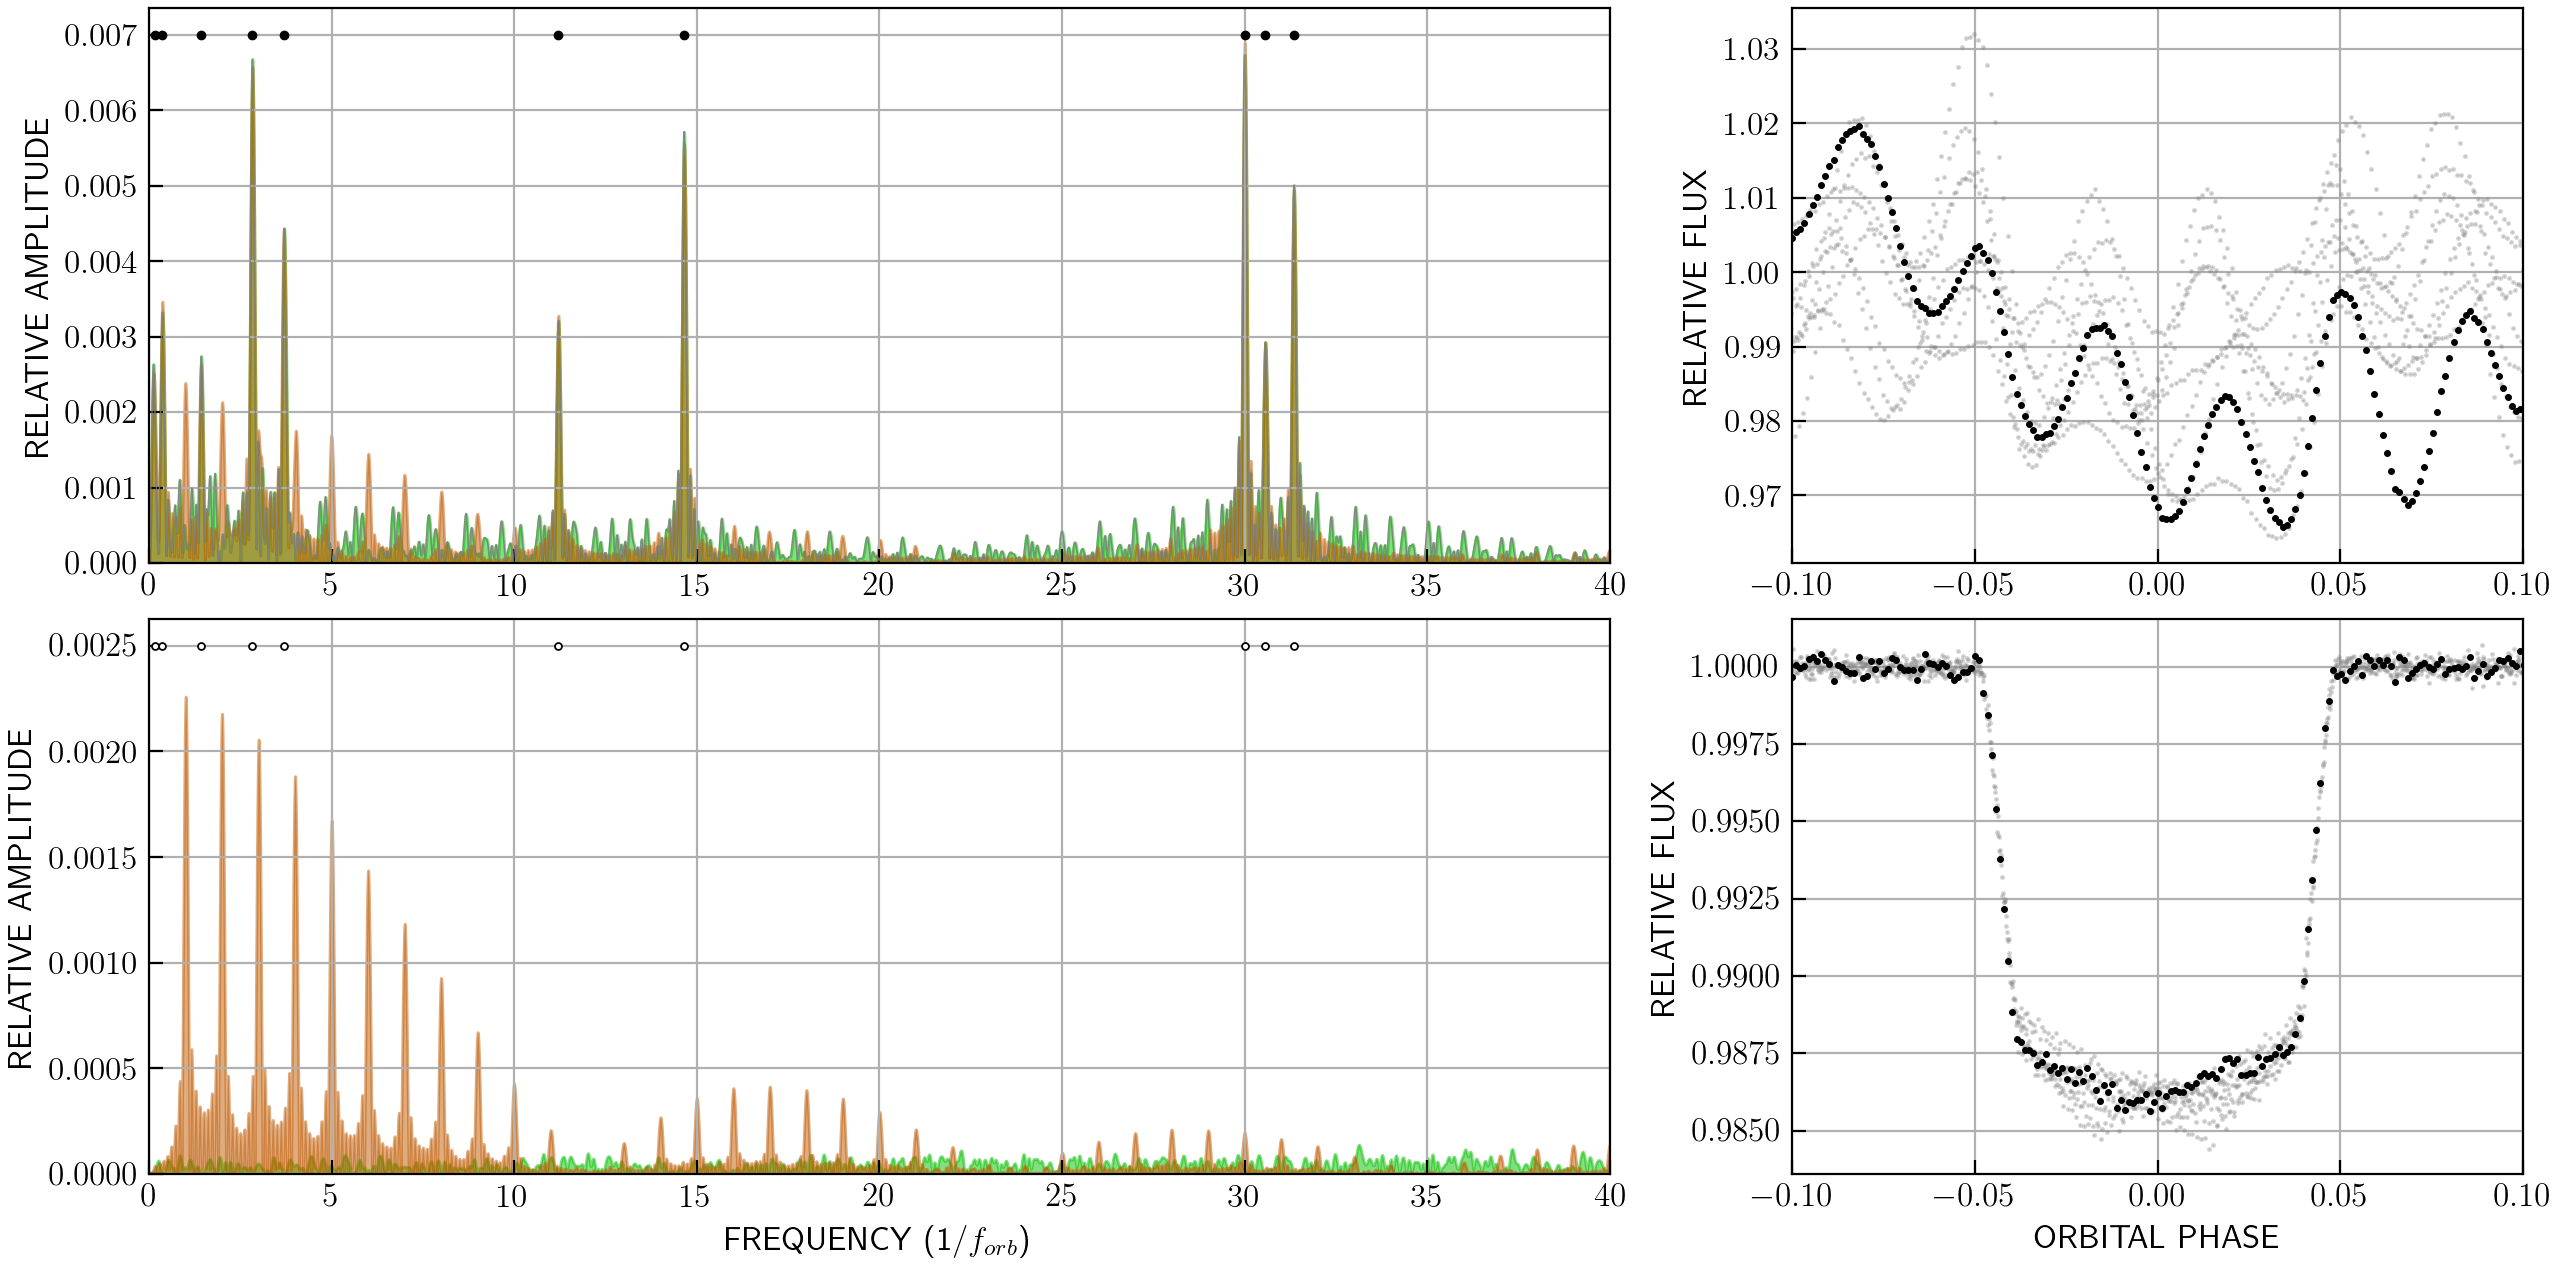Viewport: 2560px width, 1266px height.
Task: Click the 0.9975 flux tick label
Action: [1735, 744]
